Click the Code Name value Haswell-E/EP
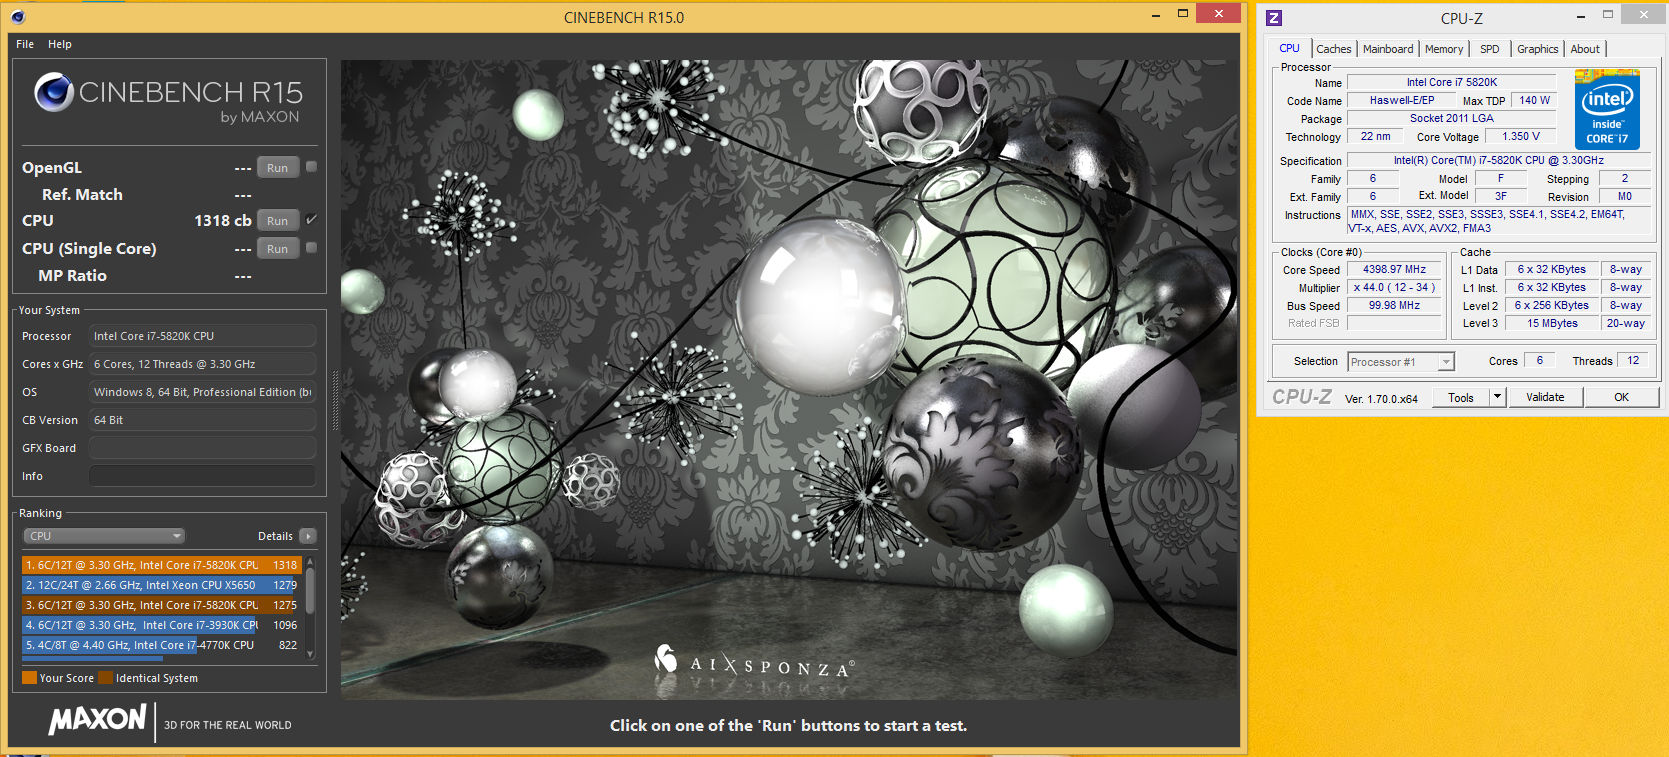Screen dimensions: 1669x757 (x=1402, y=100)
